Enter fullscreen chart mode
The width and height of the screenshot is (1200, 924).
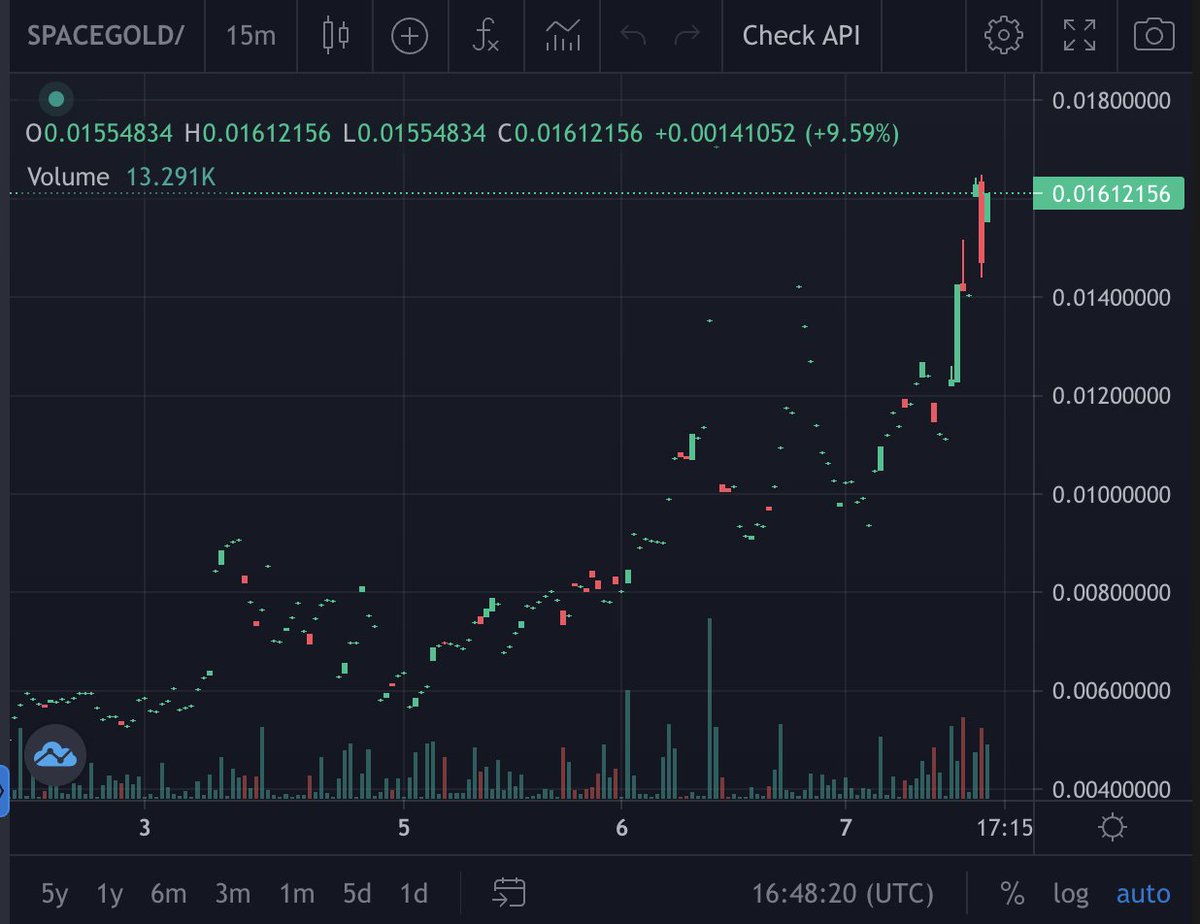click(1079, 36)
